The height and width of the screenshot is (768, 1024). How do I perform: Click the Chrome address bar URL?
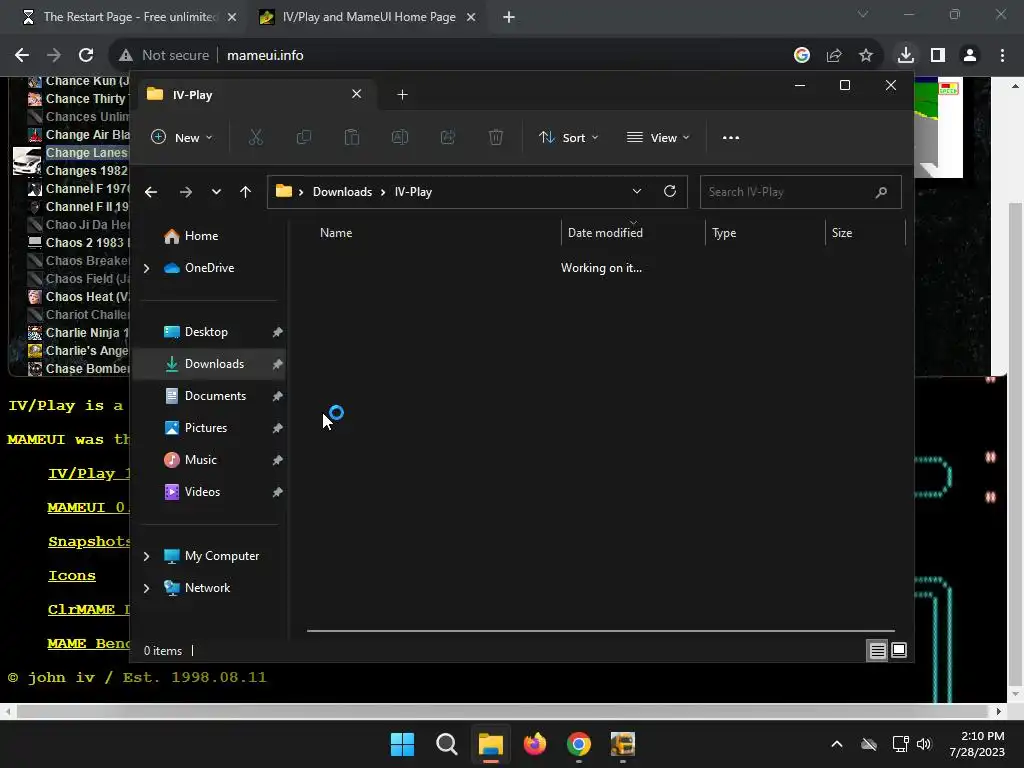(x=265, y=56)
